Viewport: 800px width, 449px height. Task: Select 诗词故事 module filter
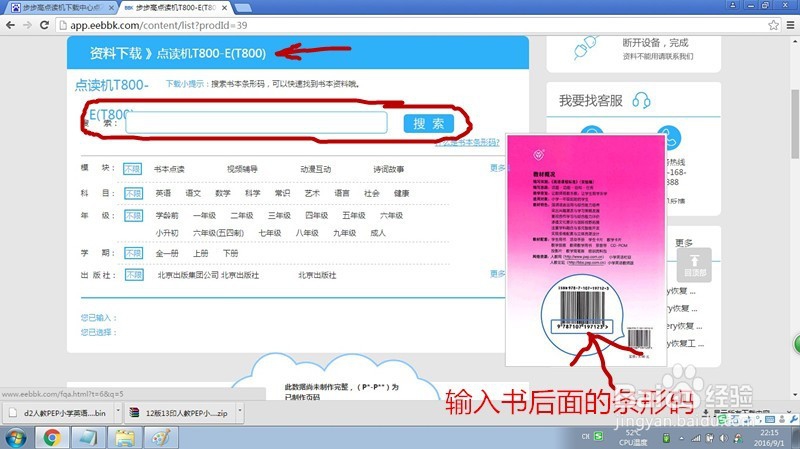point(388,169)
